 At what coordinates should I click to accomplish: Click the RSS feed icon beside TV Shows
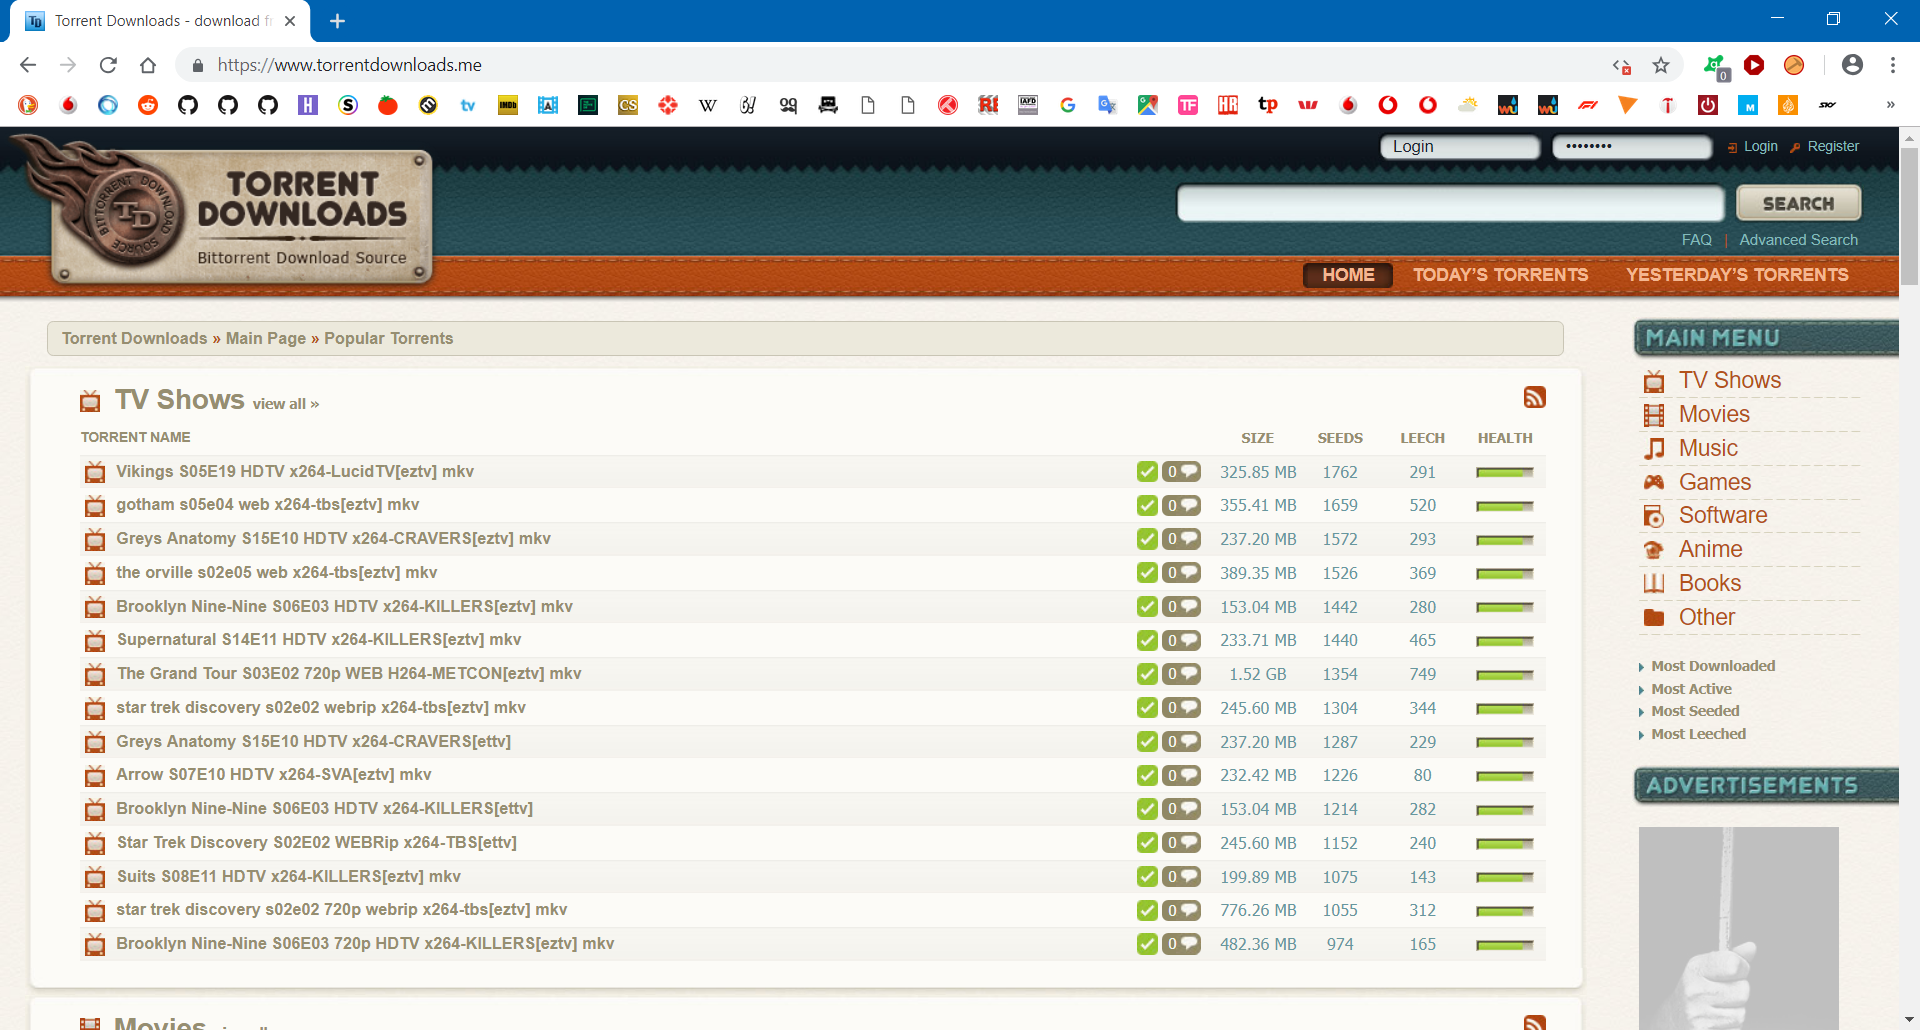[1535, 397]
